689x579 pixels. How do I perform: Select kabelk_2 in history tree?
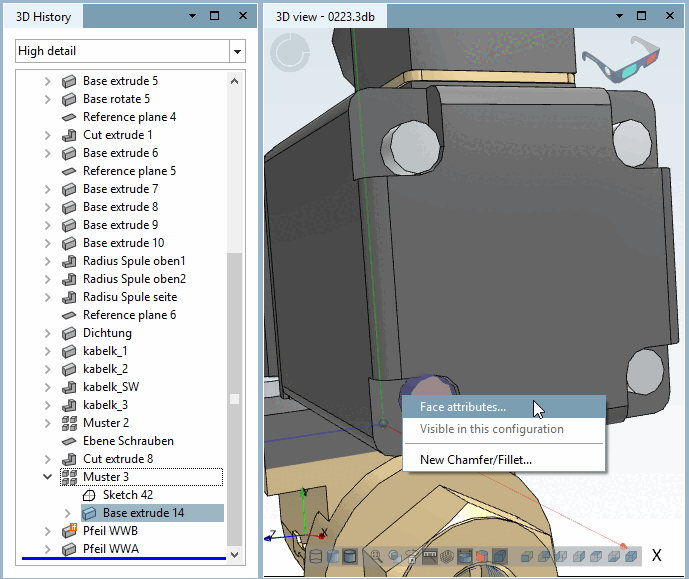pyautogui.click(x=105, y=369)
